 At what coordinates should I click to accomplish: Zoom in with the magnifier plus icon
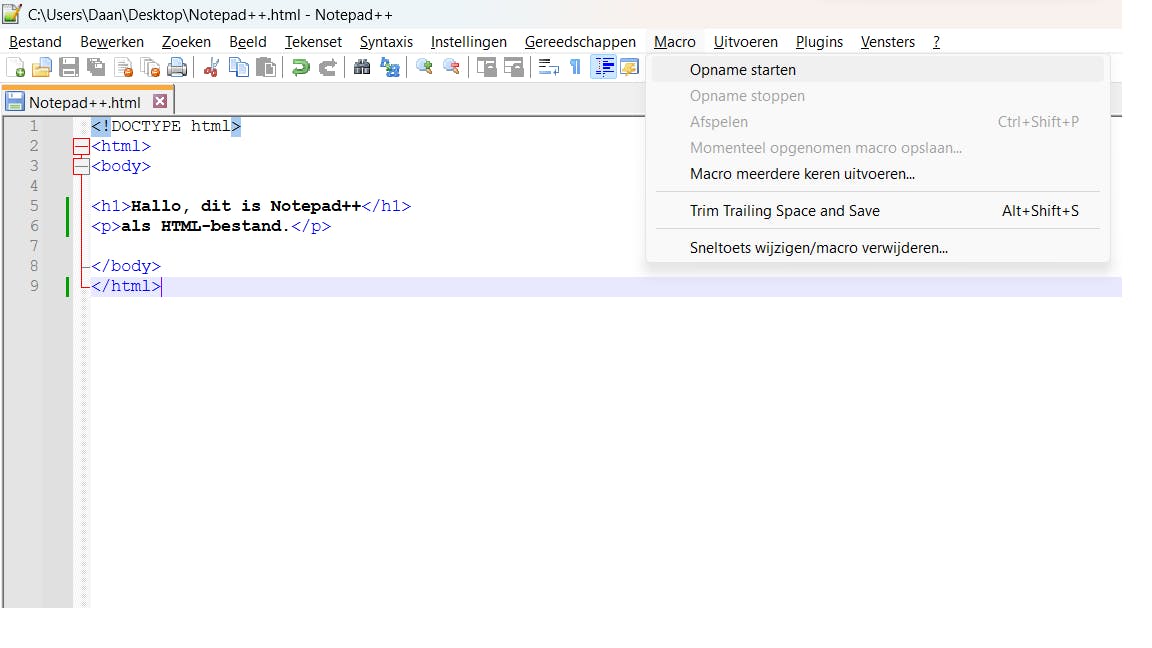click(x=424, y=68)
